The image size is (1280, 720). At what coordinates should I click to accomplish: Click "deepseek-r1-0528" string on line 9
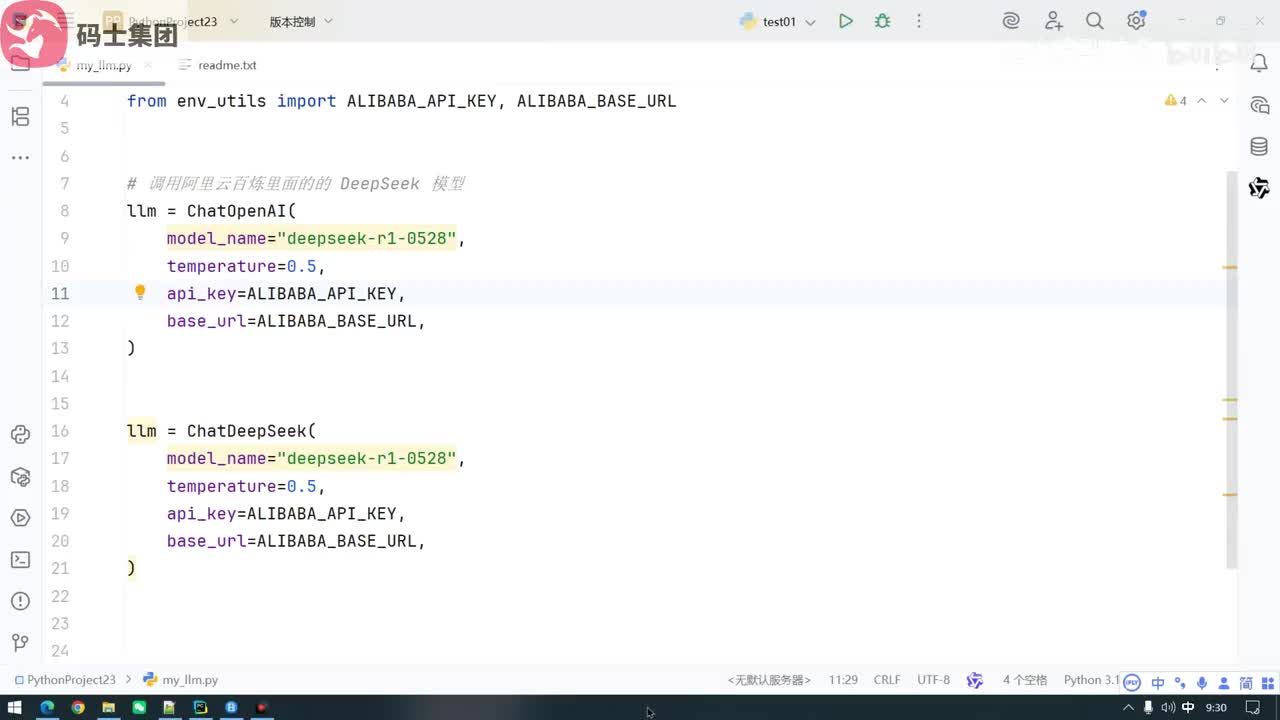[366, 238]
